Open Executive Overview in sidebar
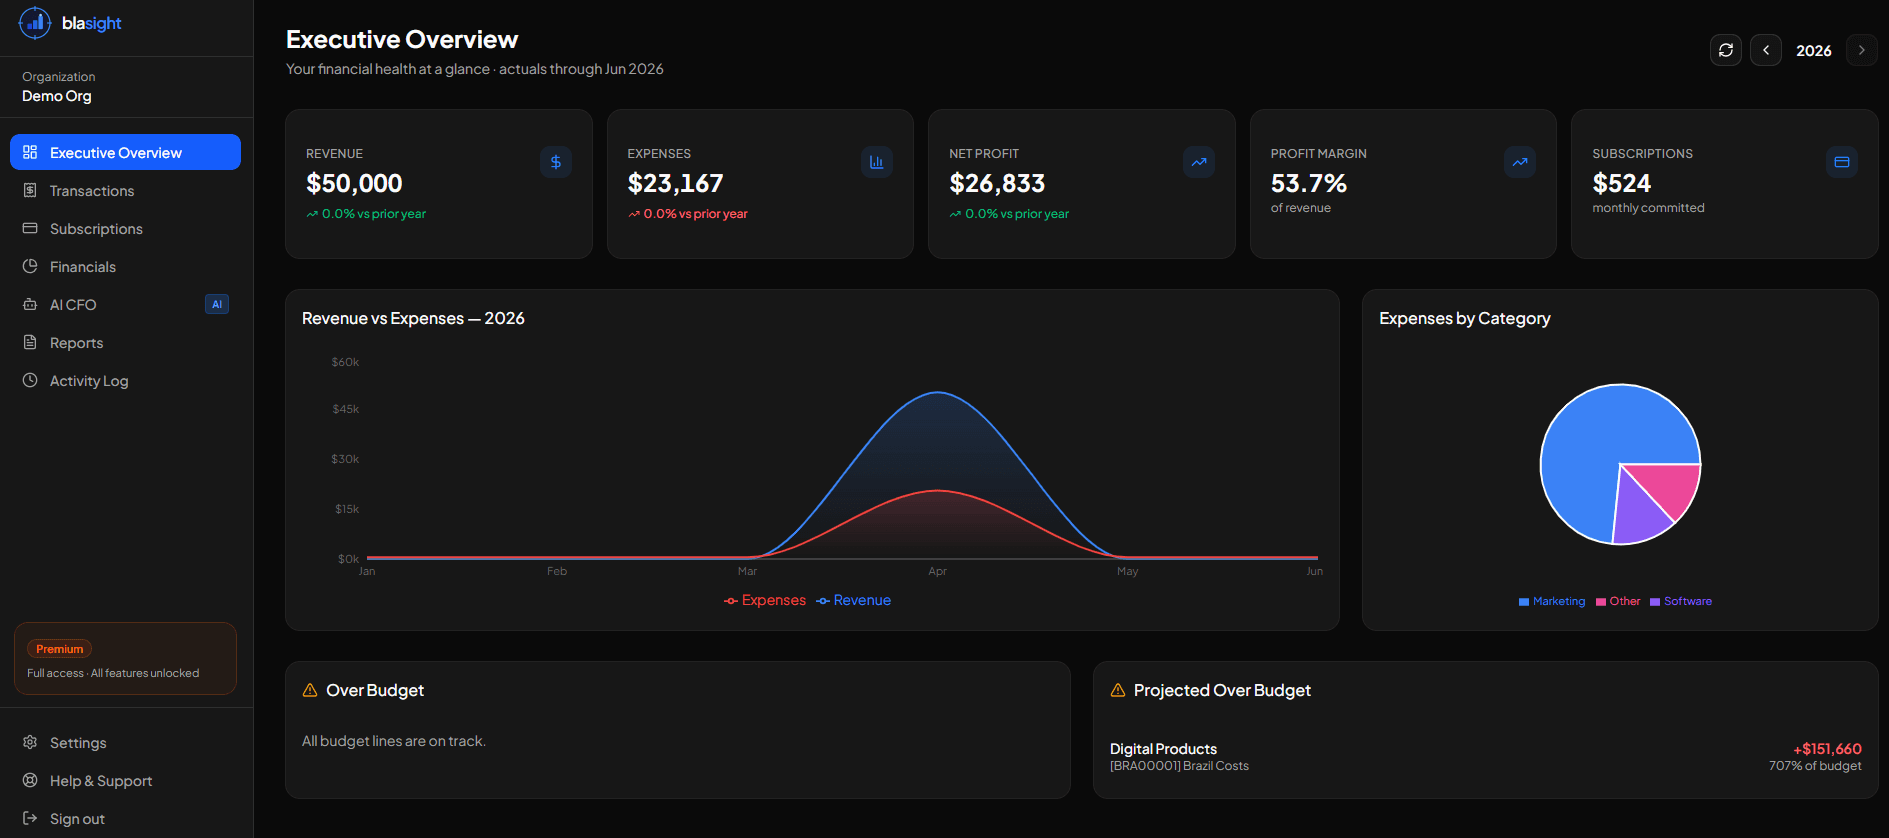The height and width of the screenshot is (838, 1889). (x=125, y=152)
